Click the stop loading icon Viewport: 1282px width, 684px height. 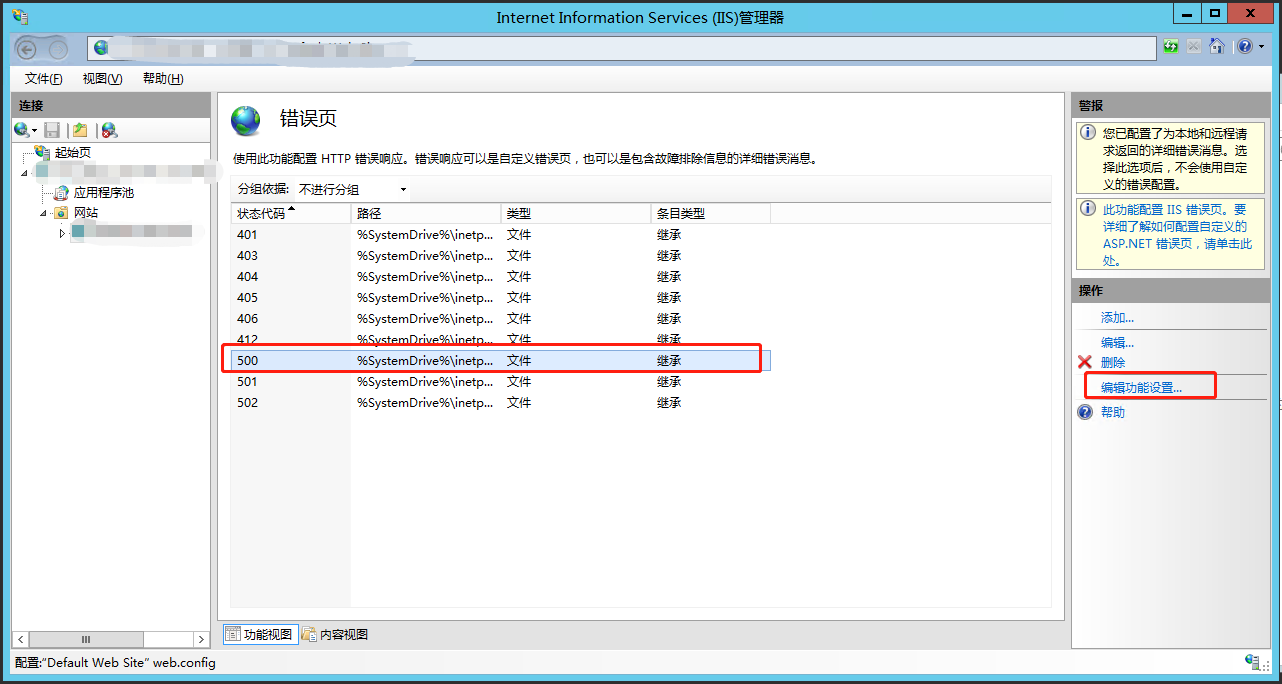1193,46
